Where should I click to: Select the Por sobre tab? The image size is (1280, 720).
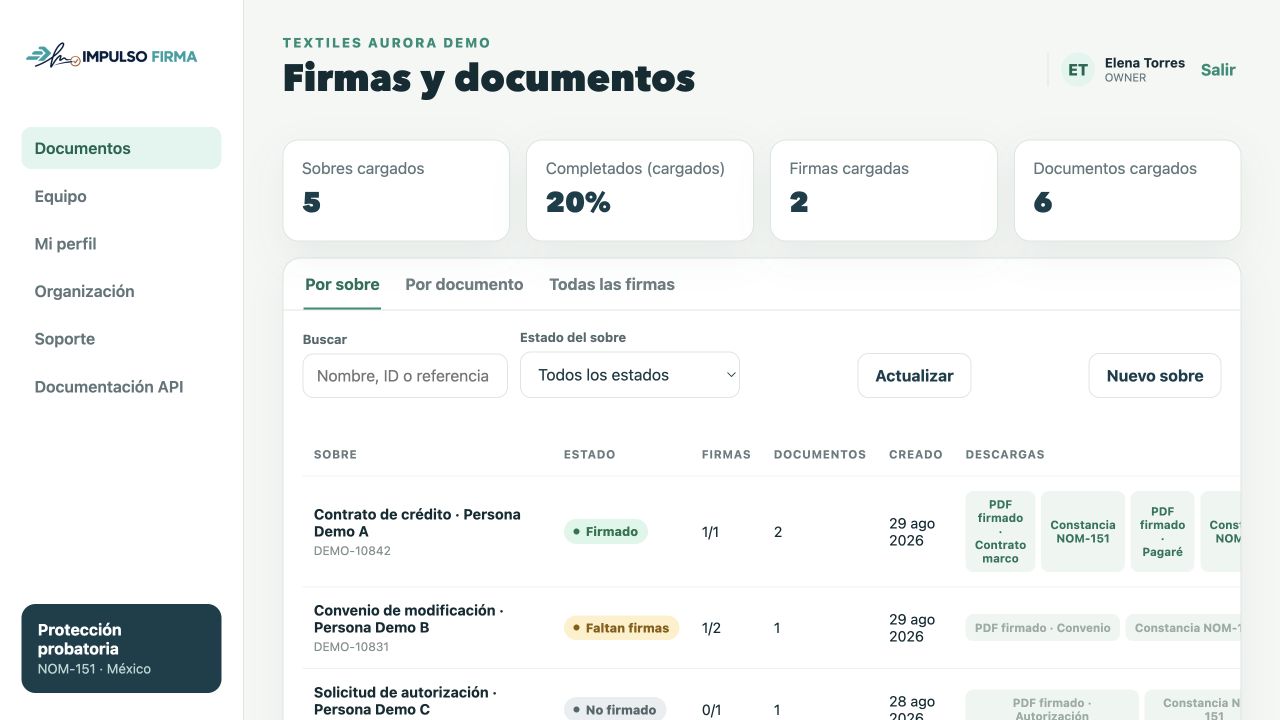click(342, 285)
